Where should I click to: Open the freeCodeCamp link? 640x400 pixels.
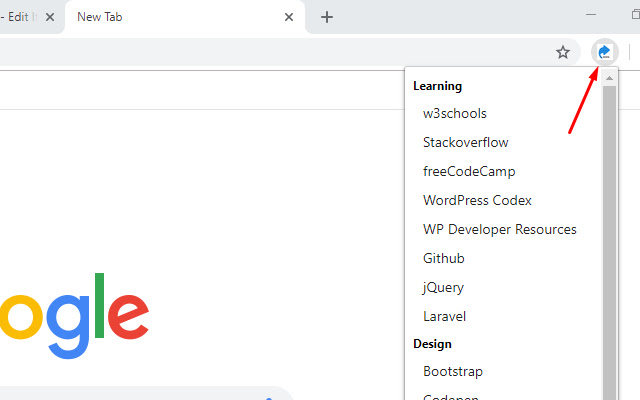tap(469, 171)
